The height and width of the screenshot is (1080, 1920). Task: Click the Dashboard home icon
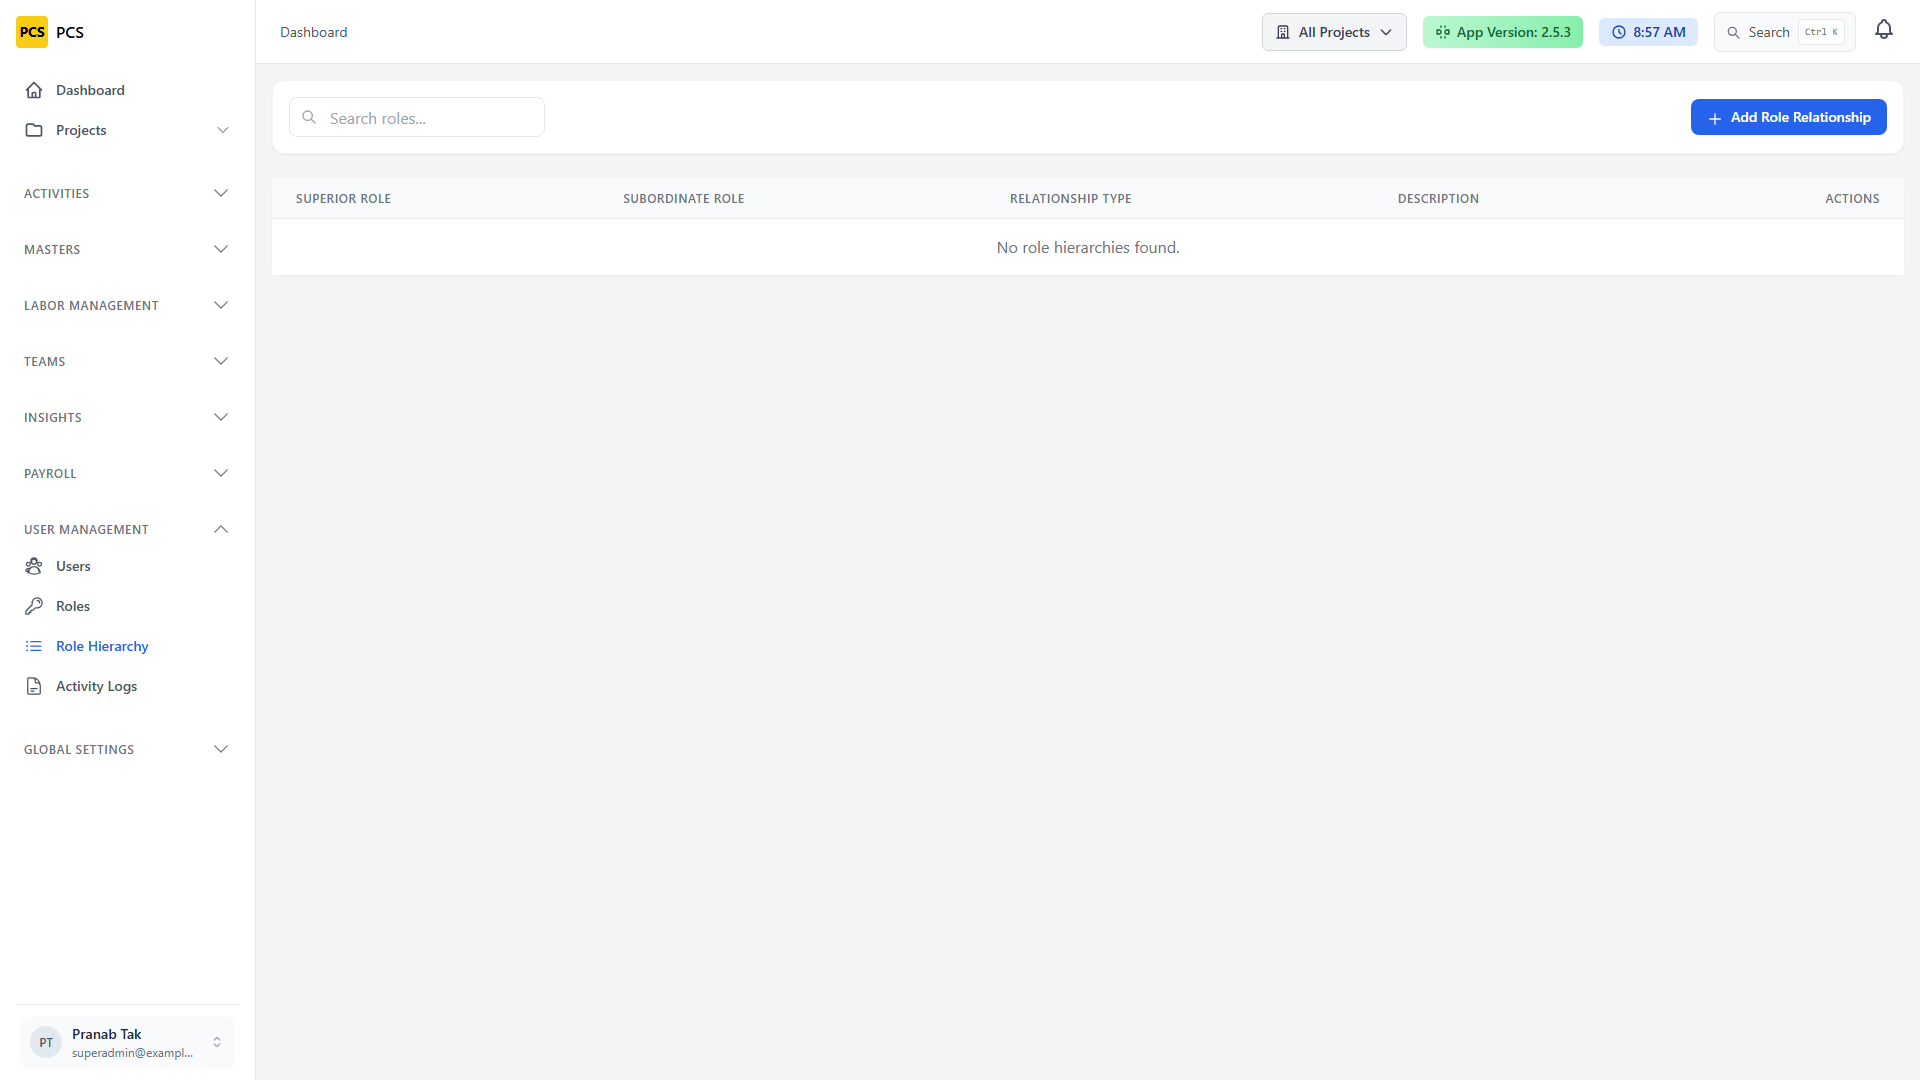tap(34, 90)
